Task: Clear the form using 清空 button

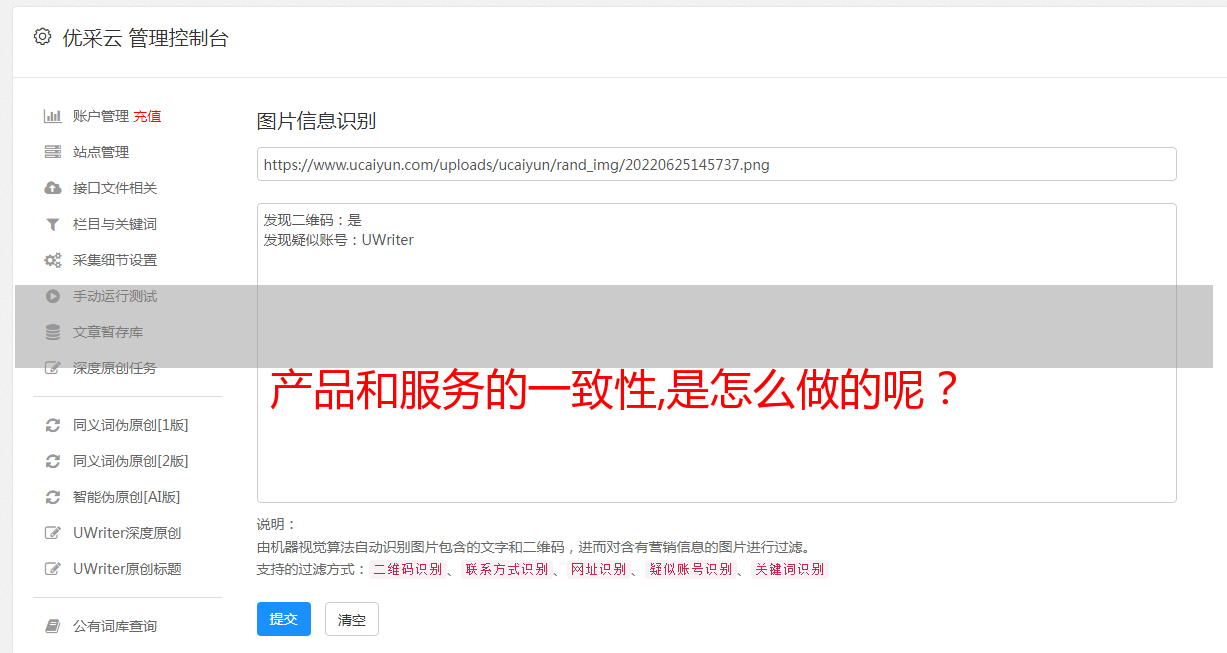Action: [352, 619]
